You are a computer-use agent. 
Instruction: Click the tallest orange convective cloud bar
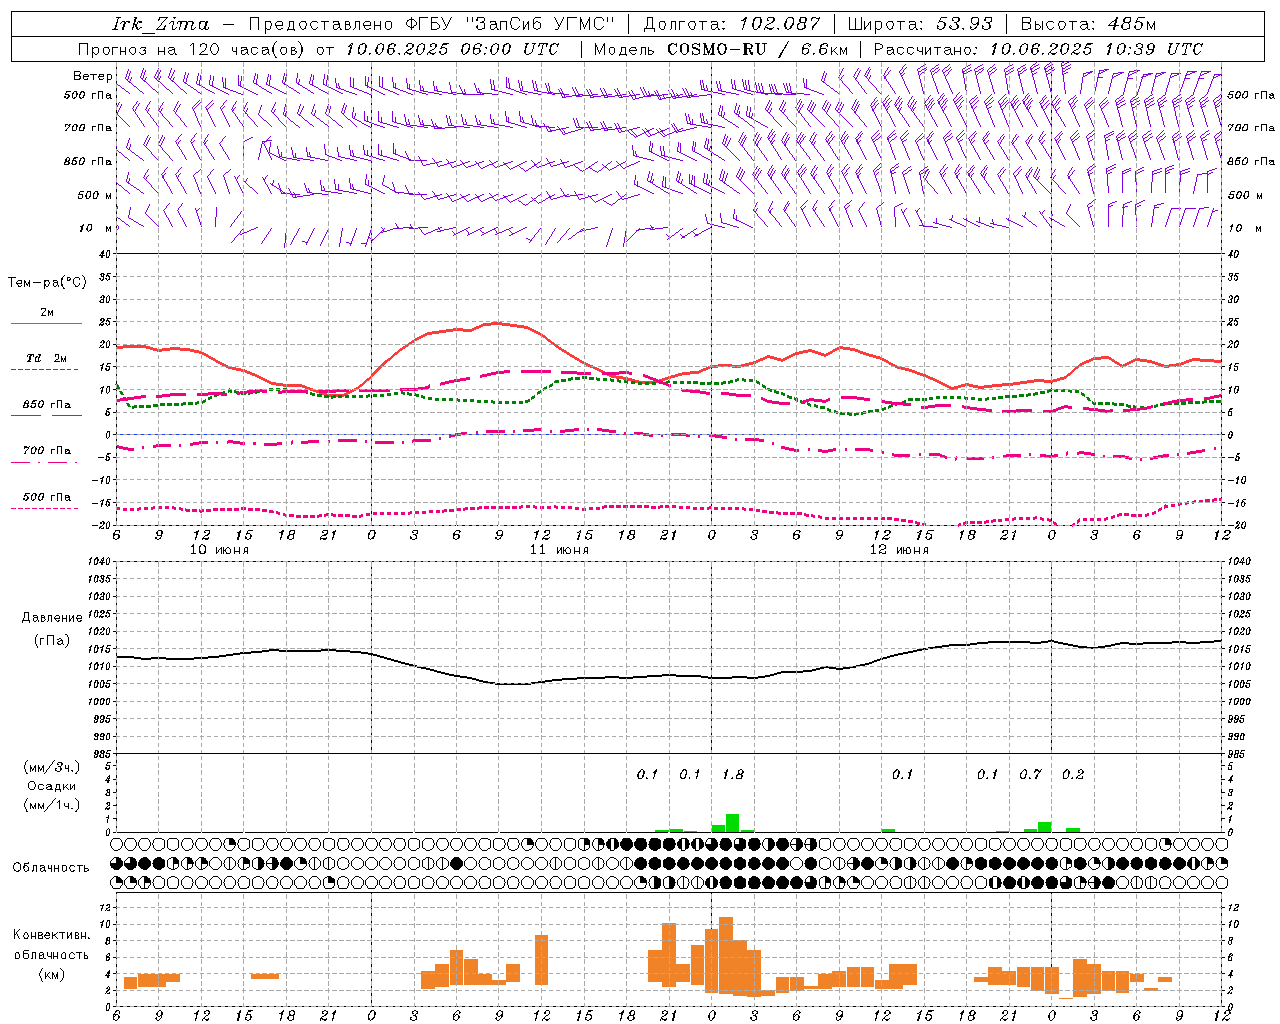tap(726, 955)
